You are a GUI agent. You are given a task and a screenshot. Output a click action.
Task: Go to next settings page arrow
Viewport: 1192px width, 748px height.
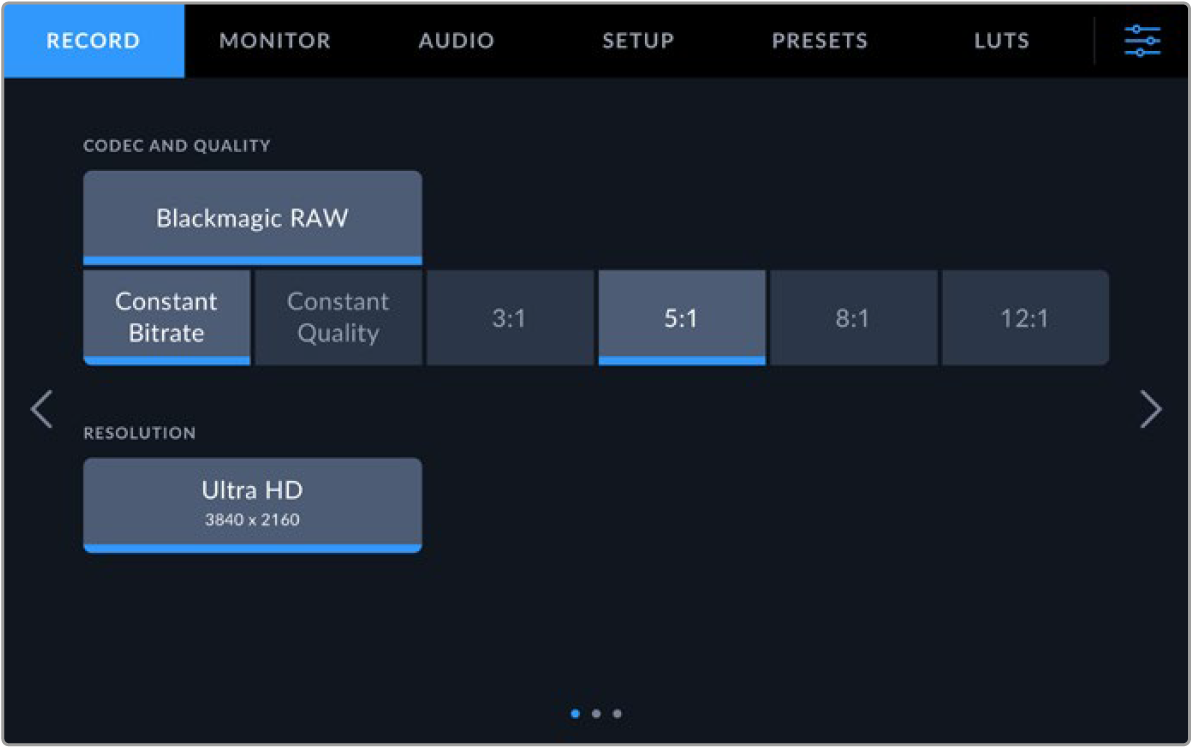point(1151,410)
